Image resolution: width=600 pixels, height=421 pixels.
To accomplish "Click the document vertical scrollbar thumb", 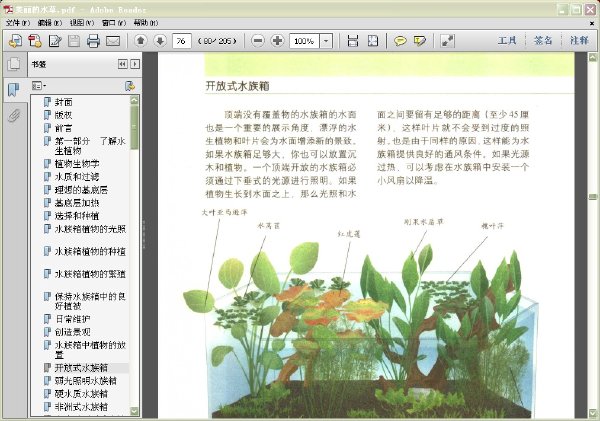I will [x=593, y=197].
